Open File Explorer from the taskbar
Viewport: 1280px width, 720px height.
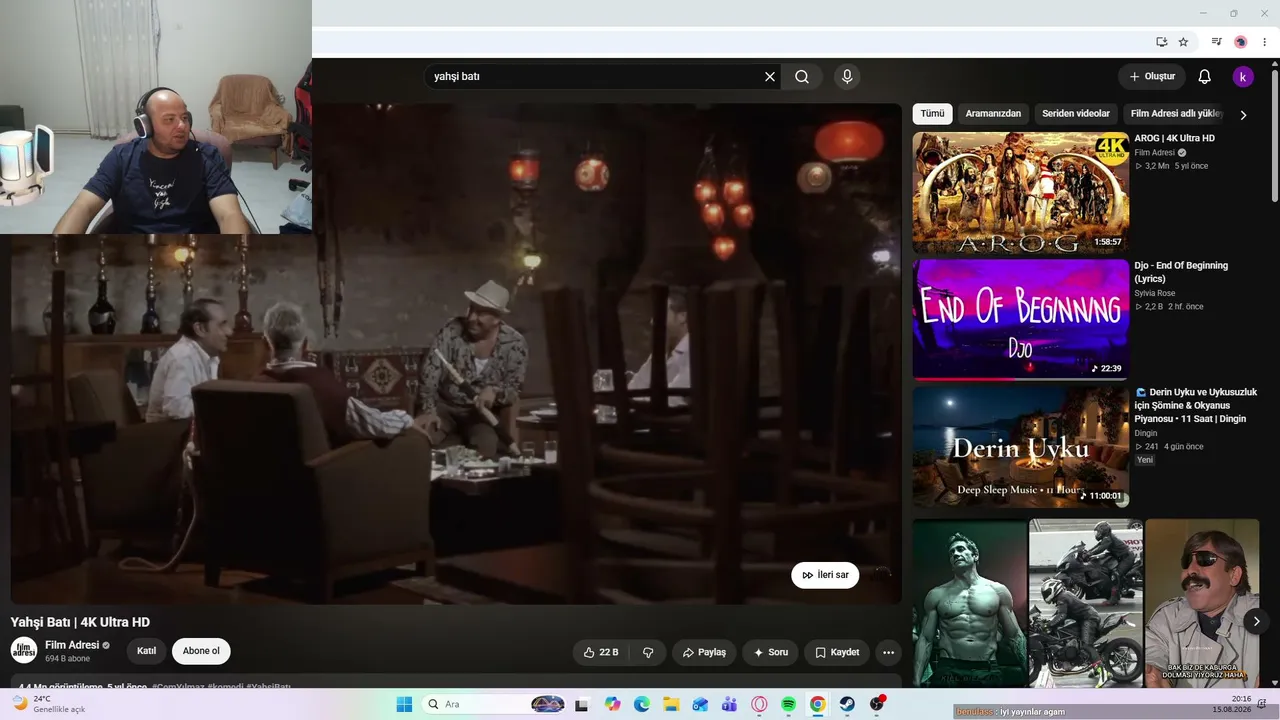pyautogui.click(x=671, y=704)
